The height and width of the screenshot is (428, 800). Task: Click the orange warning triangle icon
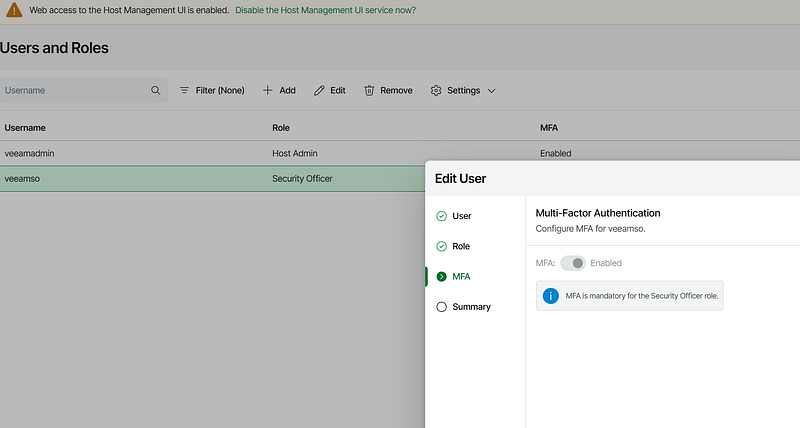pyautogui.click(x=14, y=10)
